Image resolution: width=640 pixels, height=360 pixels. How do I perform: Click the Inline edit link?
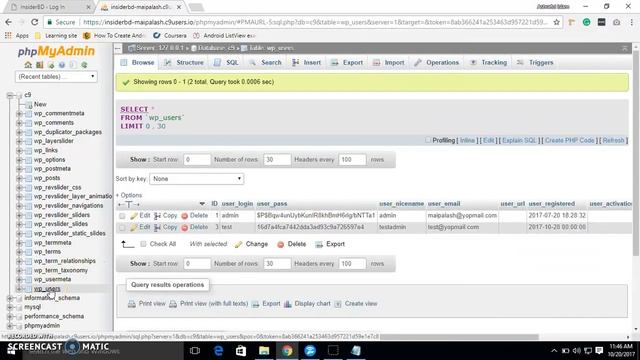467,140
